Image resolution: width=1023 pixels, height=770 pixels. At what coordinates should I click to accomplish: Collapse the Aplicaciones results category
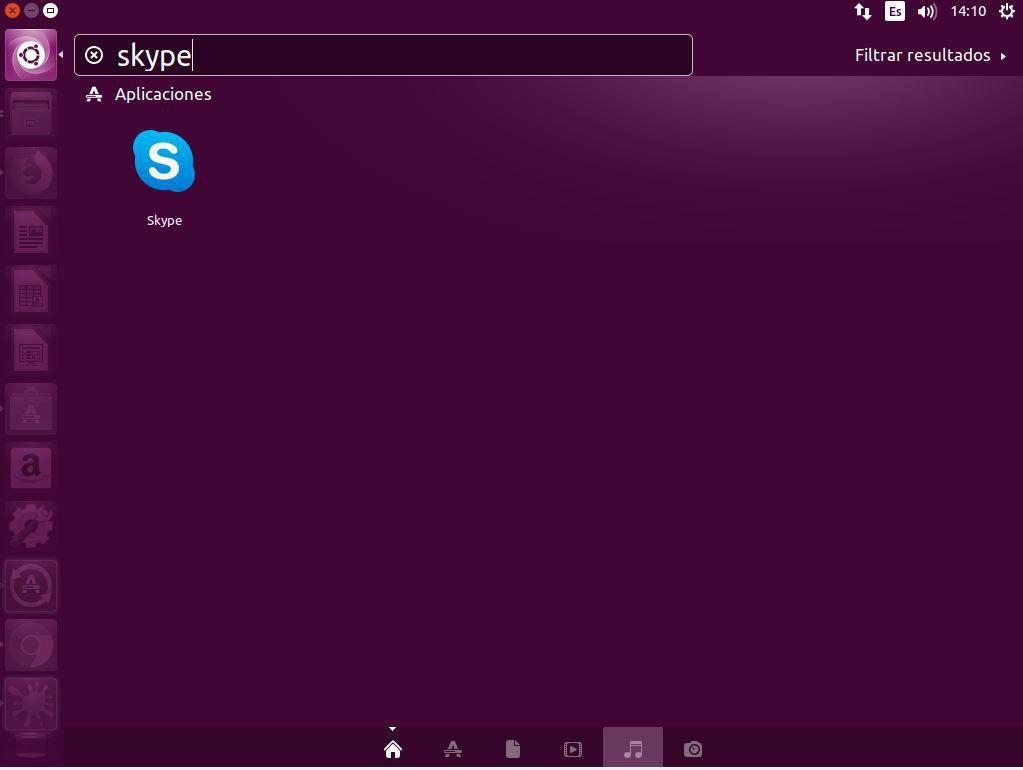pos(162,94)
